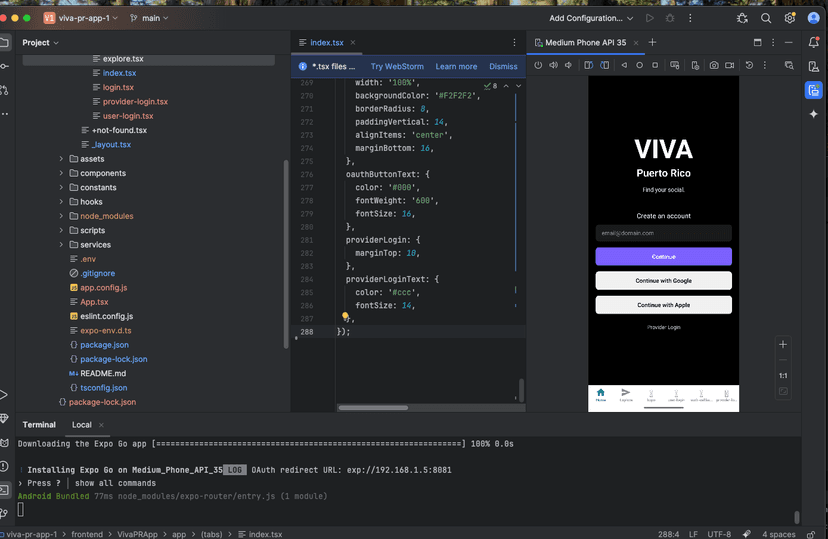Open editor tab options menu dots
828x539 pixels.
pyautogui.click(x=514, y=43)
